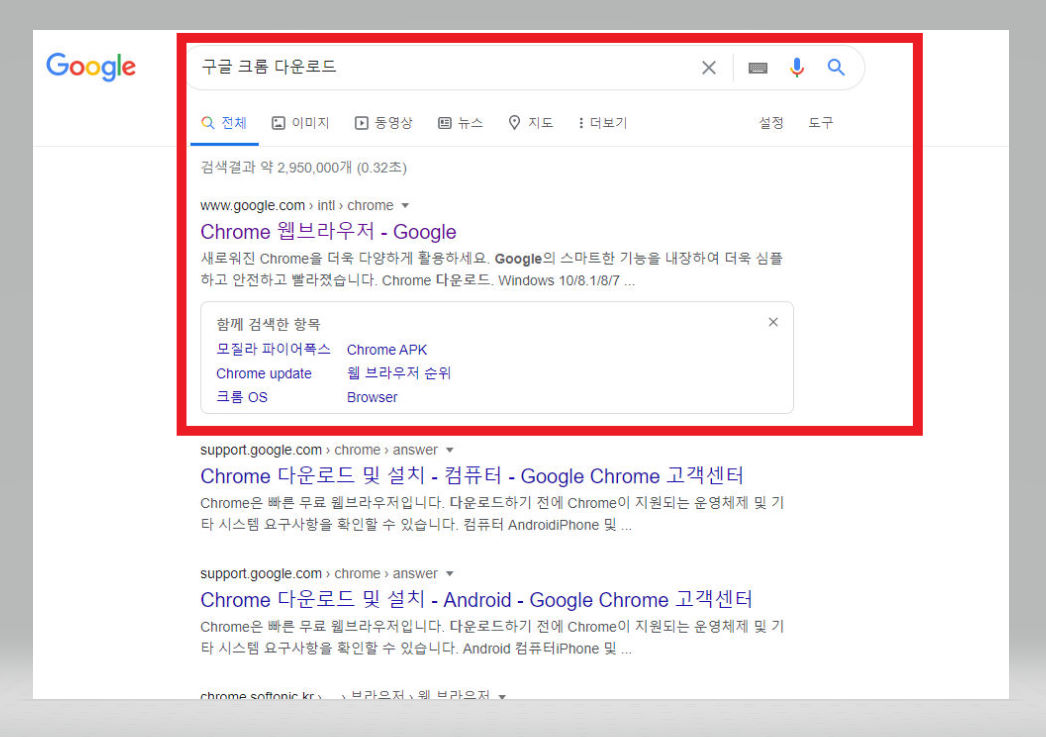1046x737 pixels.
Task: Open Chrome 다운로드 및 설치 - 컴퓨터 result
Action: point(472,476)
